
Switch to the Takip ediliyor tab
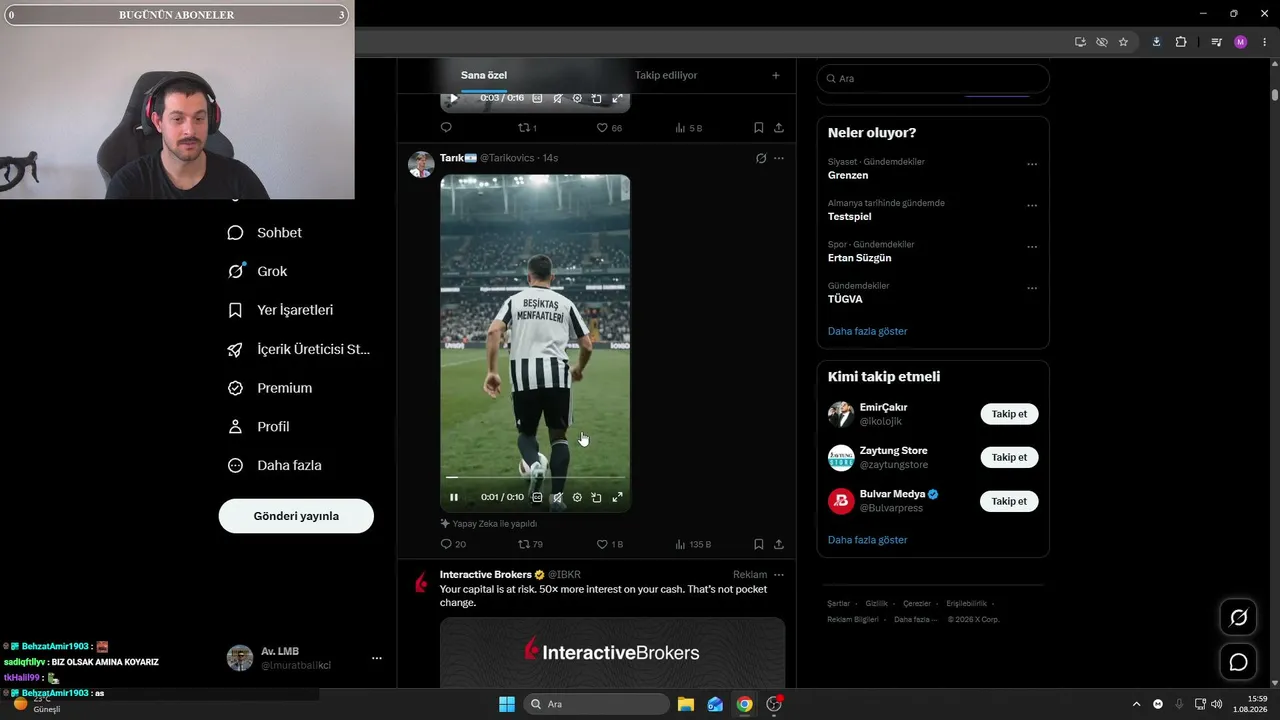pos(666,75)
